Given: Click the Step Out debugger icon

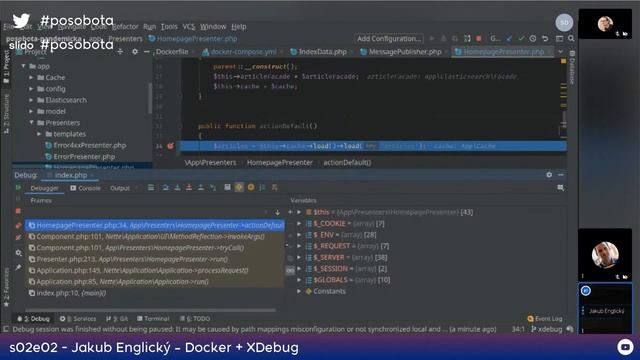Looking at the screenshot, I should (x=201, y=187).
